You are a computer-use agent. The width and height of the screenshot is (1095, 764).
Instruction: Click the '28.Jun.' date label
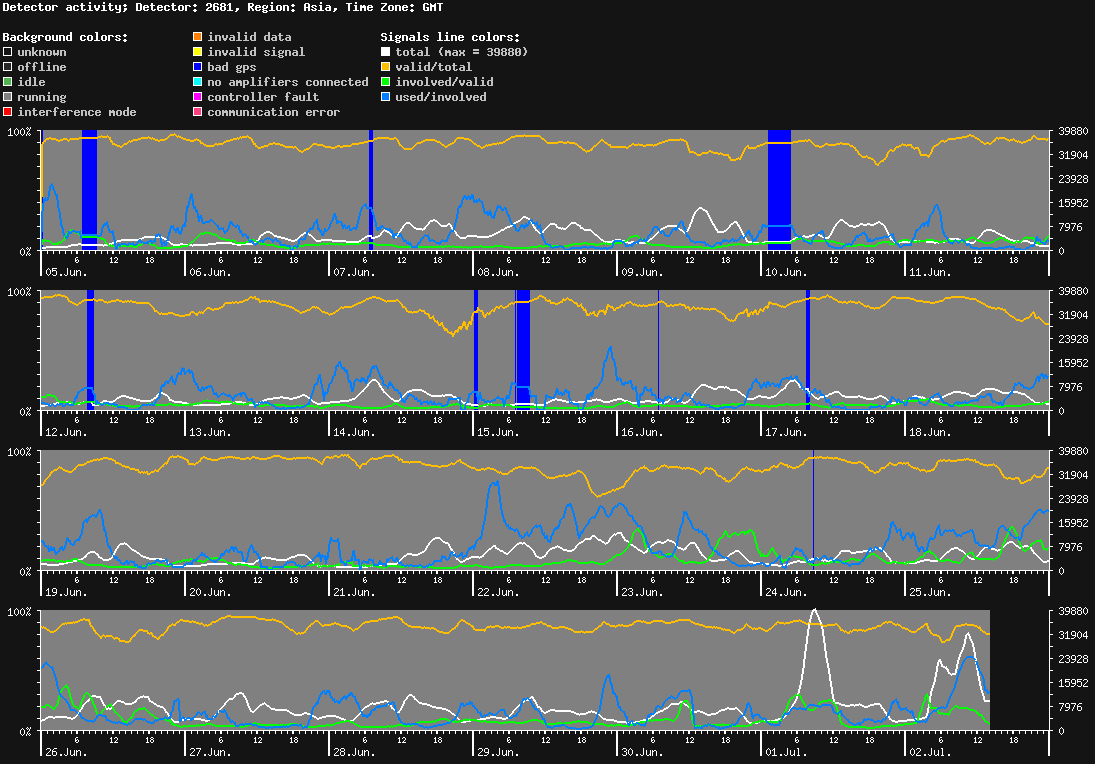[354, 752]
